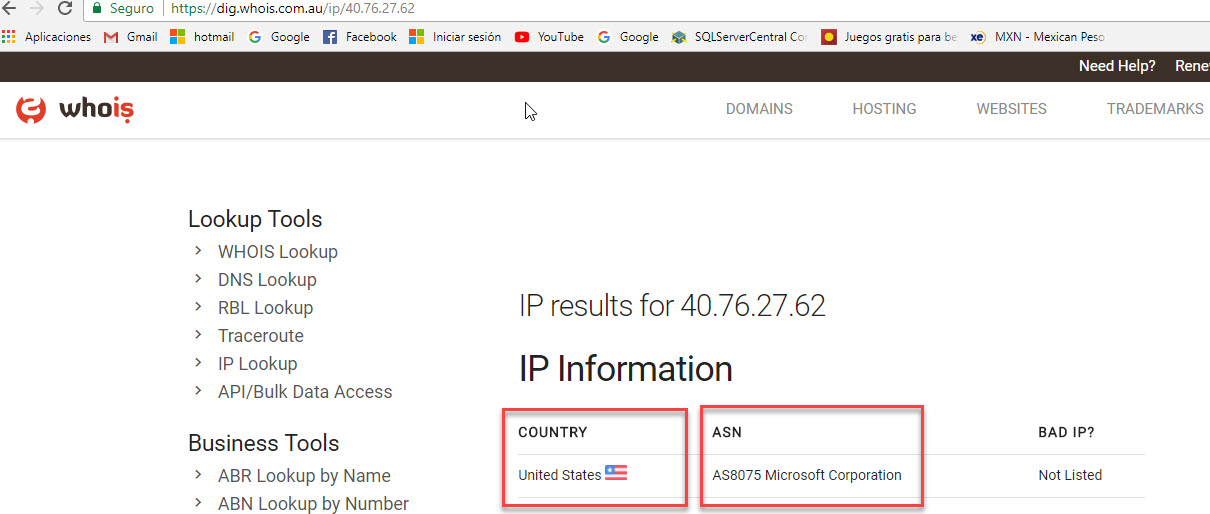Expand the WHOIS Lookup chevron
Screen dimensions: 1210x514
(199, 251)
